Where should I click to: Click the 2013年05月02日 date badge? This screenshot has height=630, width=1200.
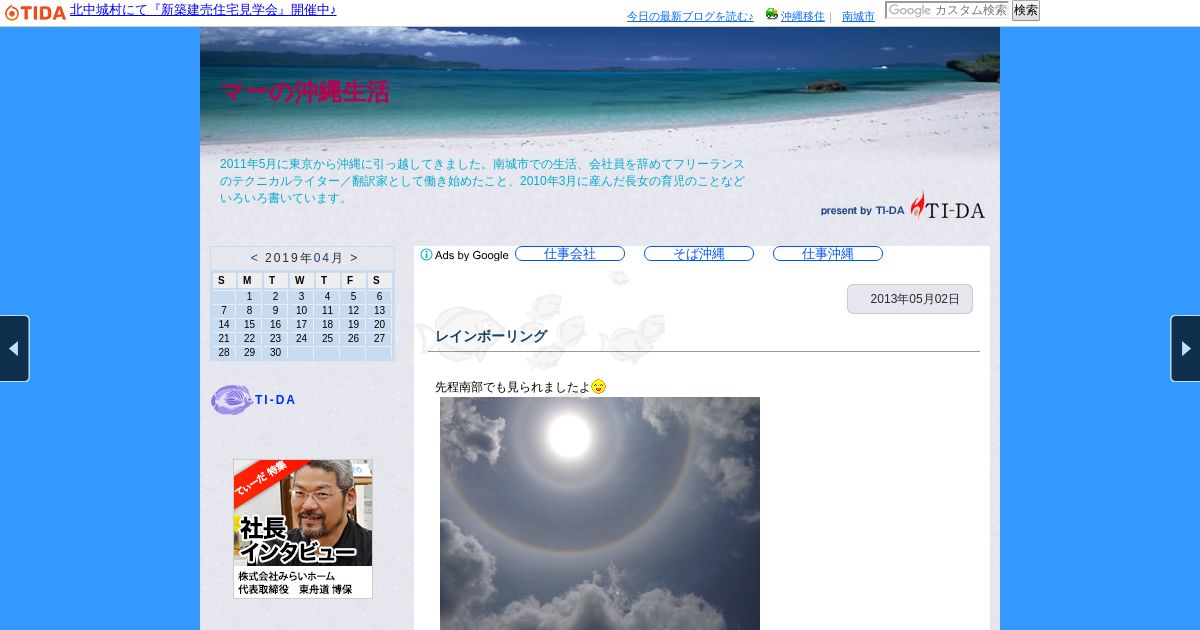click(x=910, y=299)
